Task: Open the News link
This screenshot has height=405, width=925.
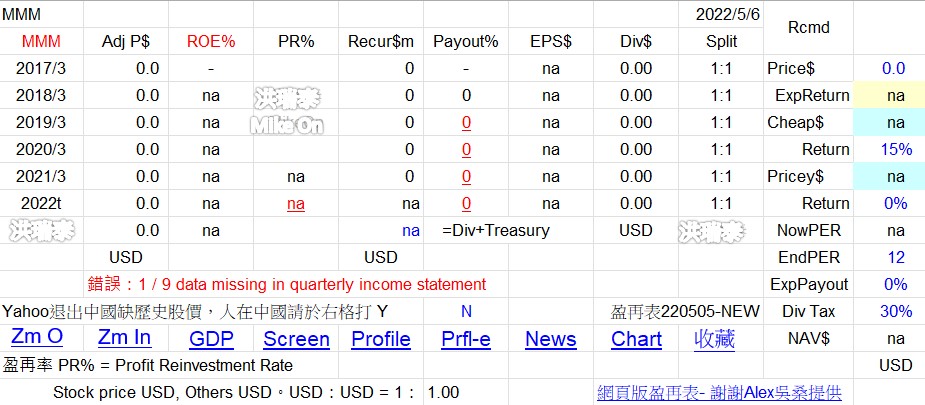Action: pos(551,339)
